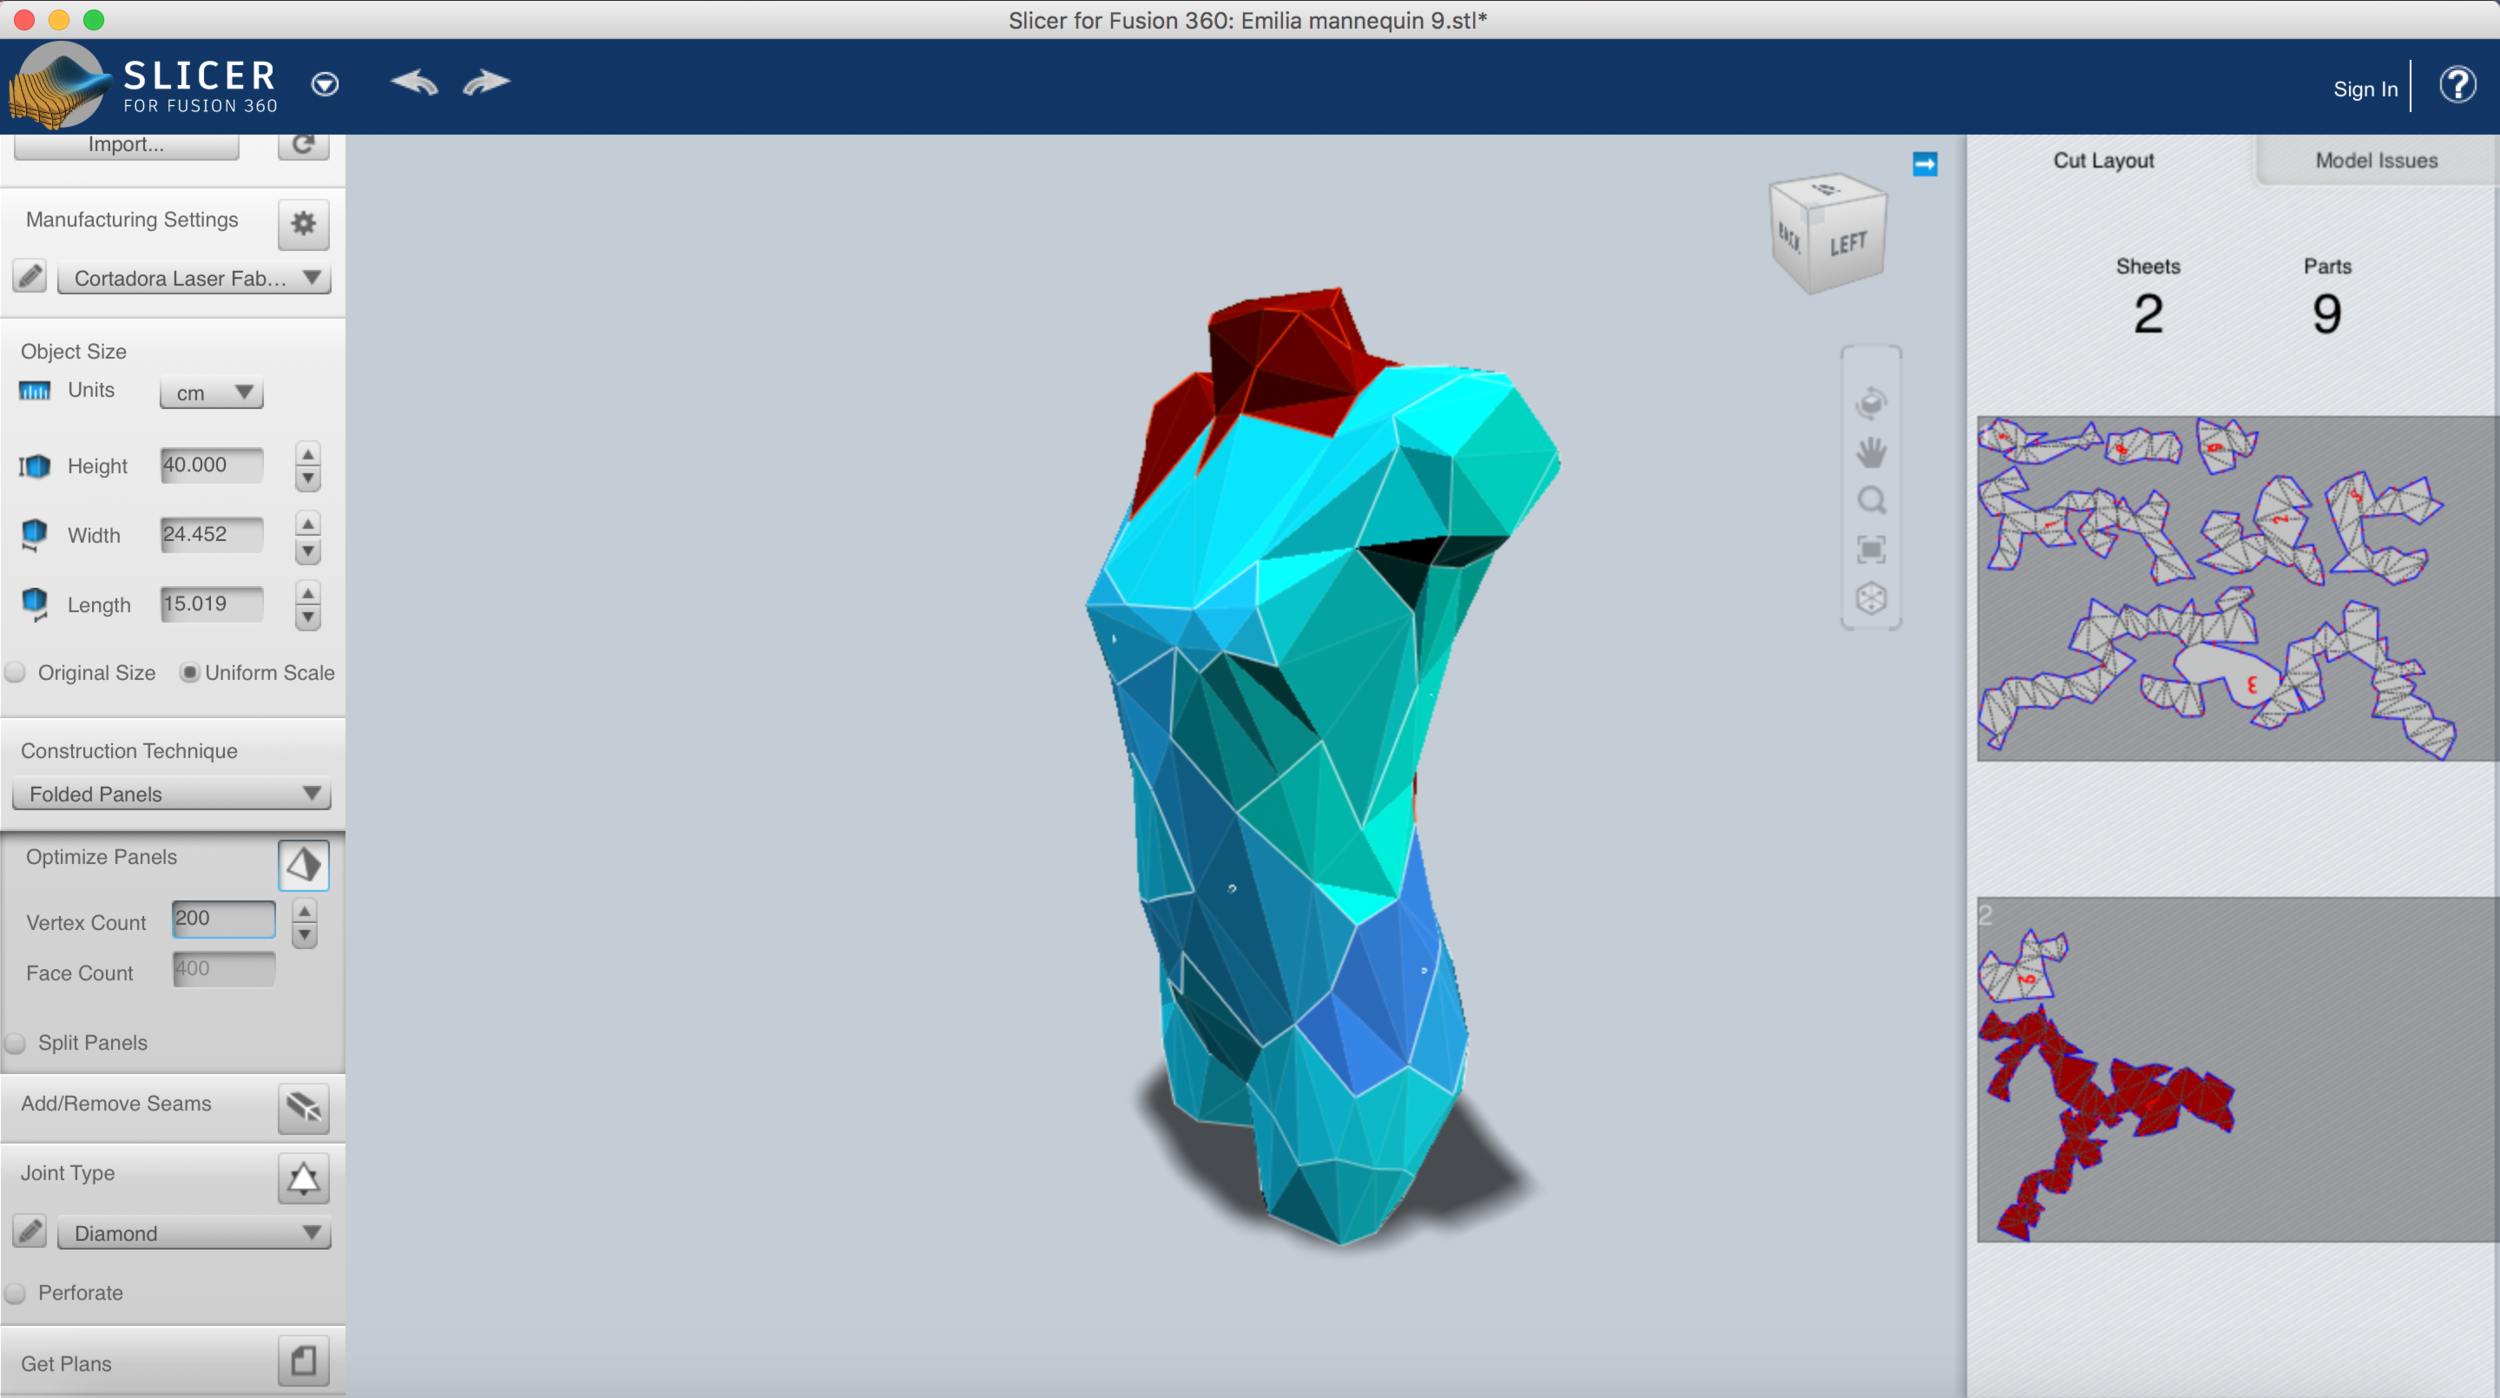Open the Slicer main menu dropdown arrow

pyautogui.click(x=325, y=84)
